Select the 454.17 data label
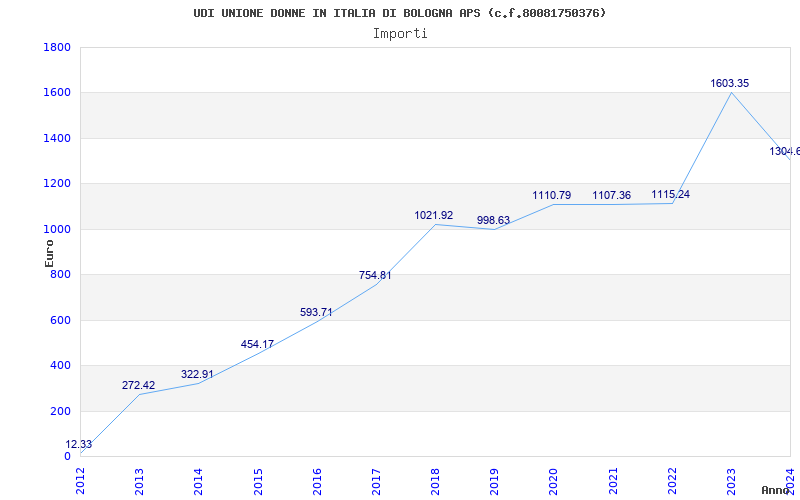This screenshot has height=500, width=800. click(x=257, y=344)
